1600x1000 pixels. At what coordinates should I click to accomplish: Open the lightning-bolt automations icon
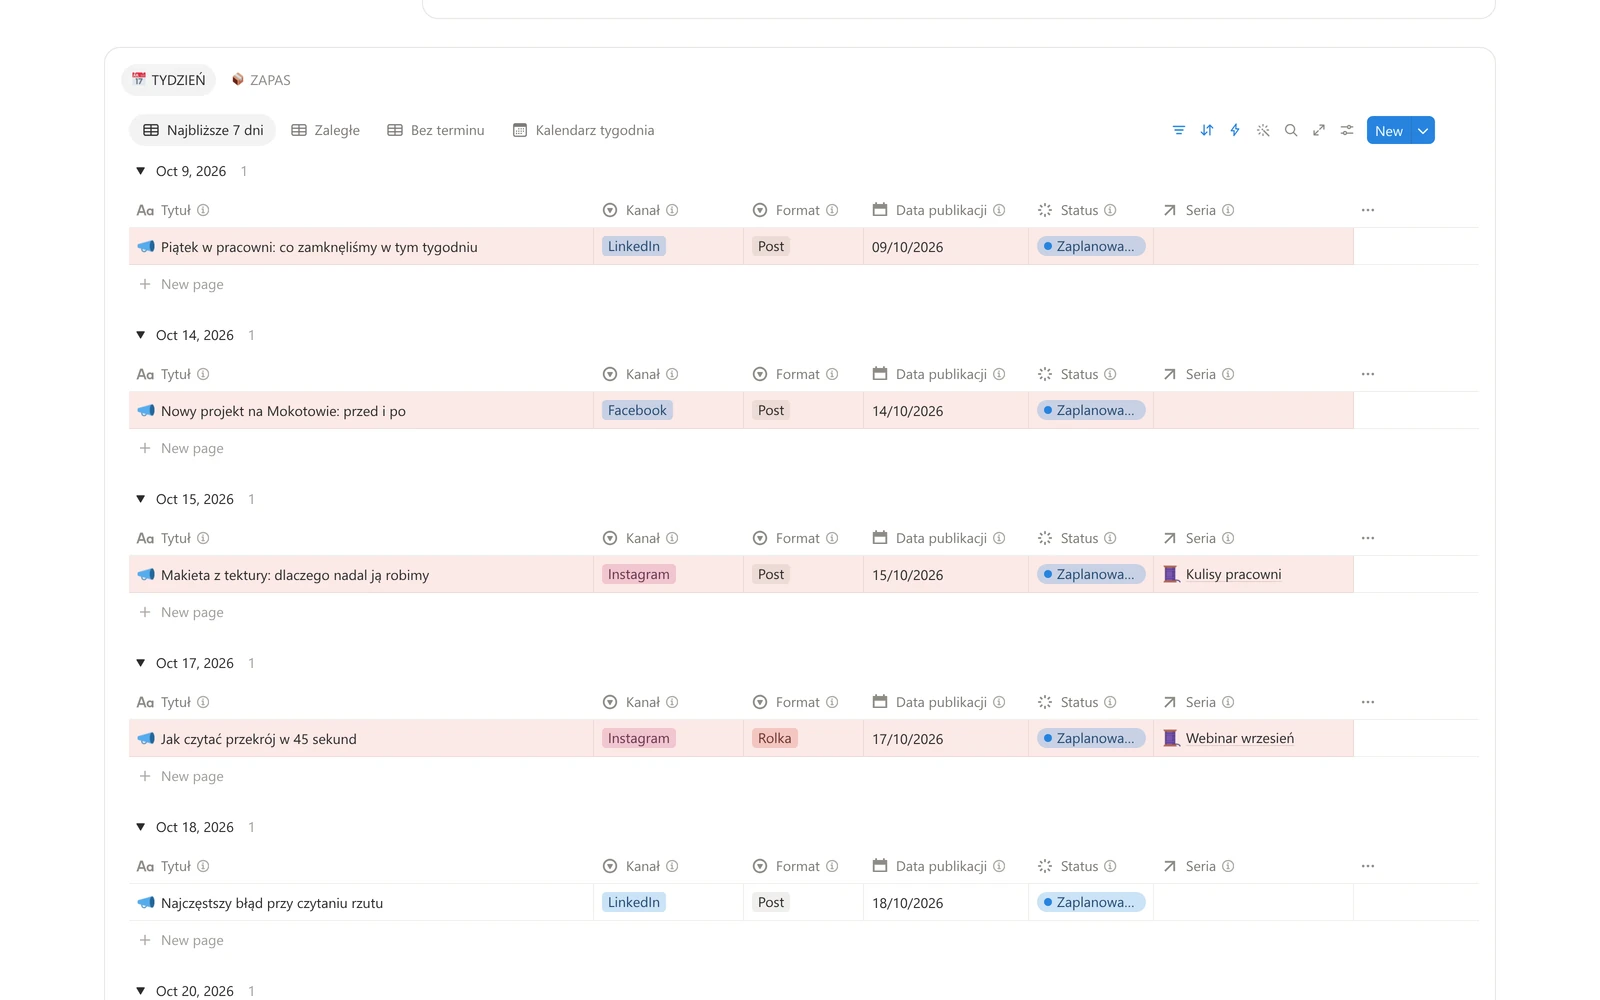[1235, 130]
